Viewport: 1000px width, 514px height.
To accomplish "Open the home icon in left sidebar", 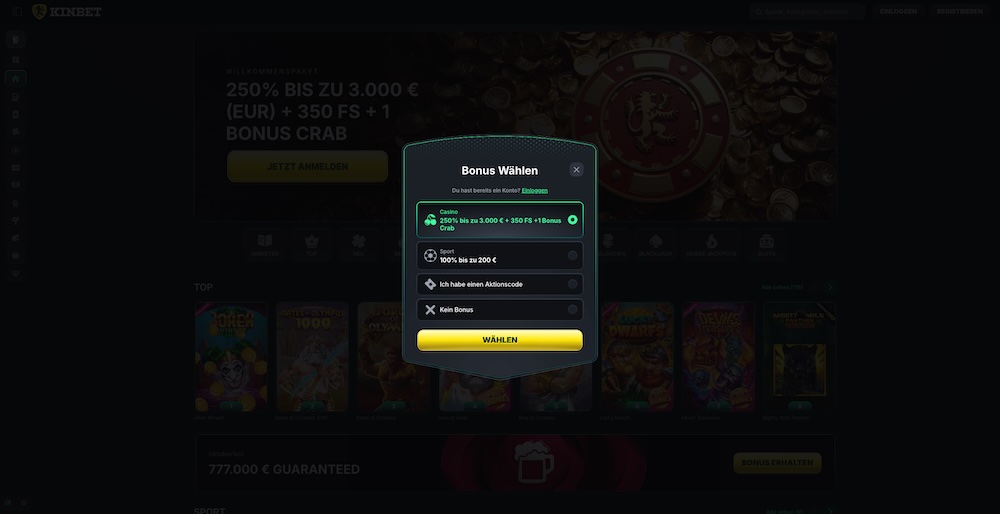I will [16, 78].
